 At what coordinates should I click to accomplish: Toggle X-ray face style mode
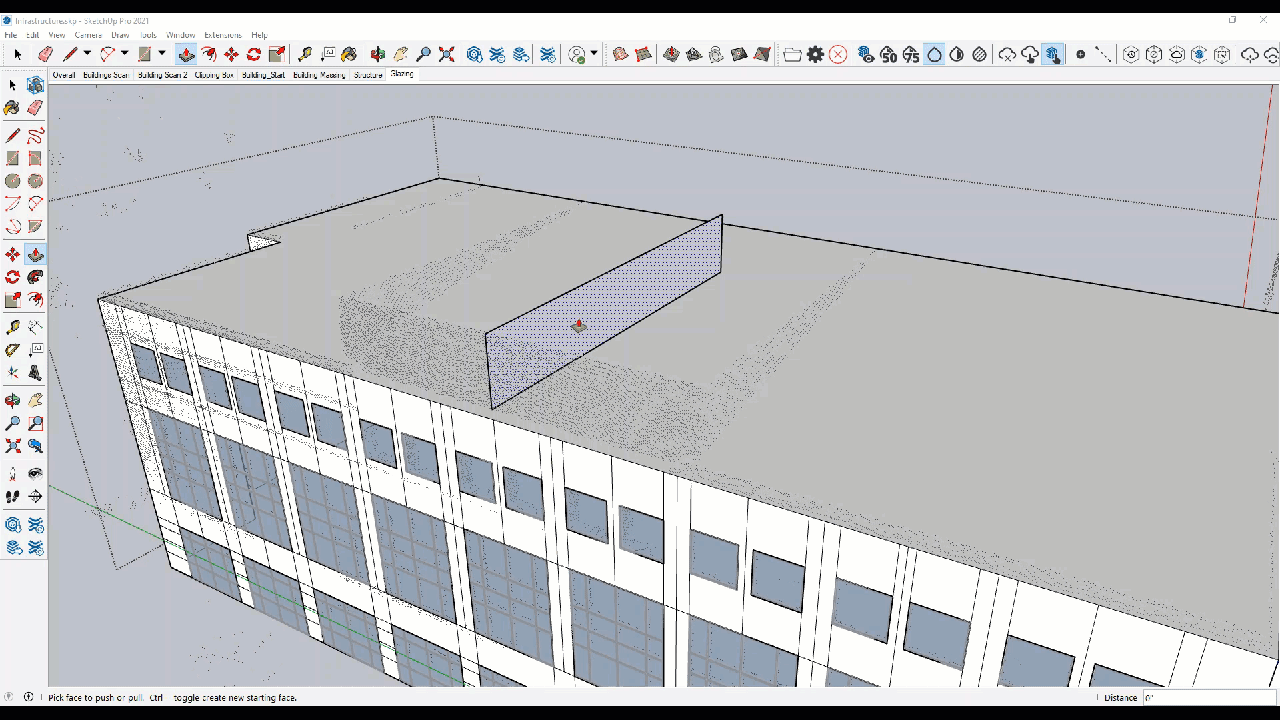(x=934, y=56)
